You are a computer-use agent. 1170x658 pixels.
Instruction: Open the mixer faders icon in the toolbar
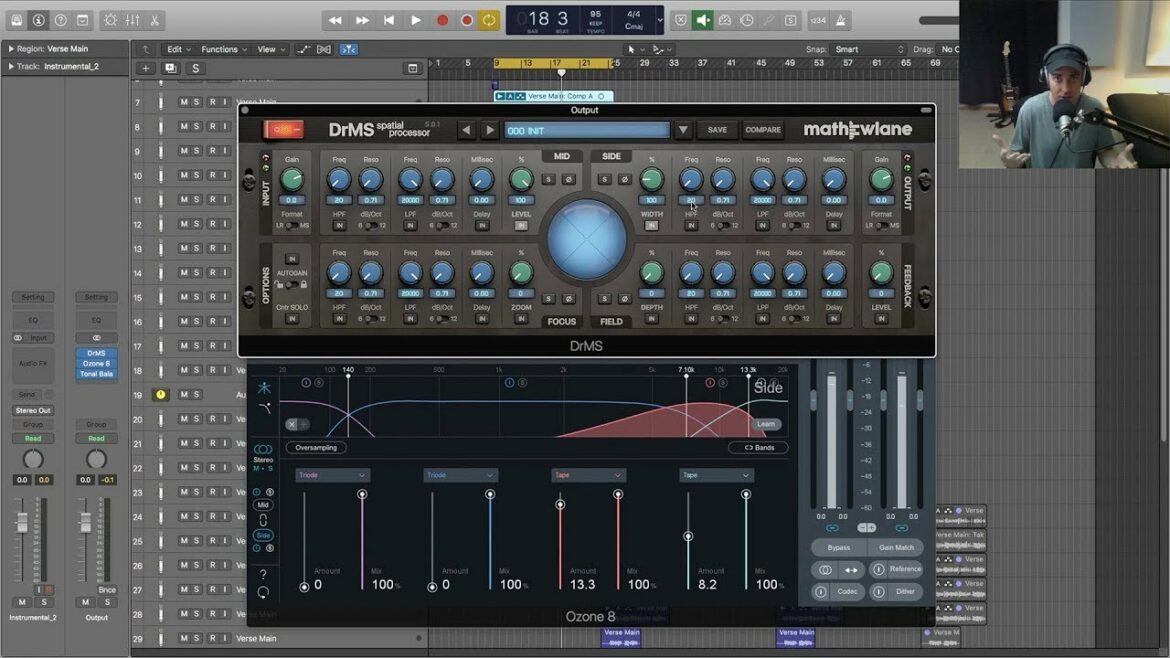(x=133, y=20)
